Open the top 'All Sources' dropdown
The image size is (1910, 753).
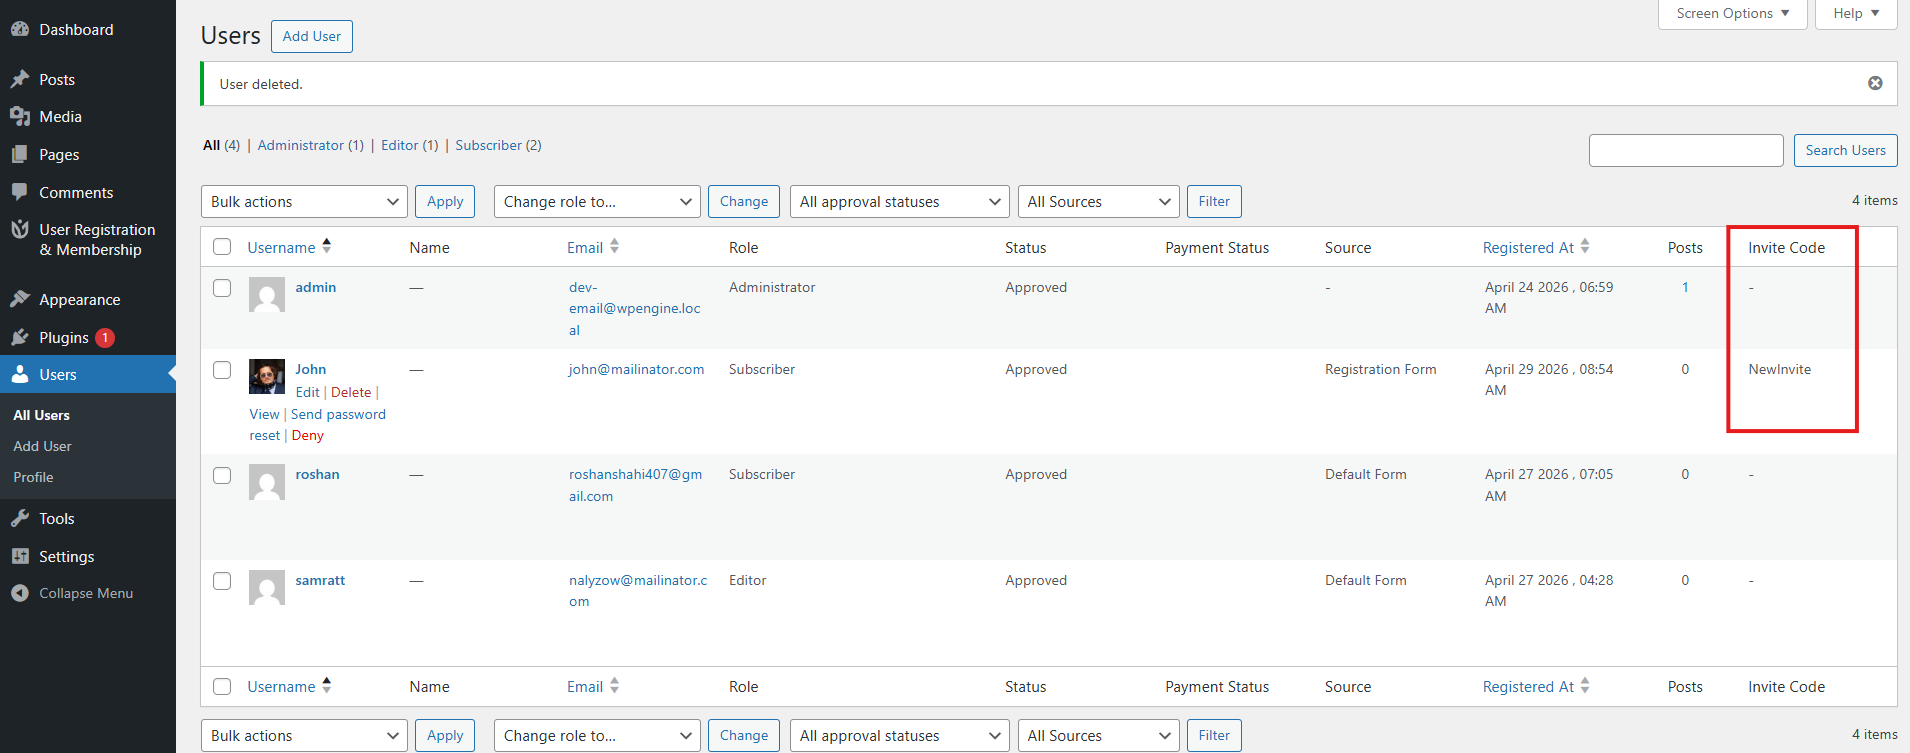(x=1099, y=201)
